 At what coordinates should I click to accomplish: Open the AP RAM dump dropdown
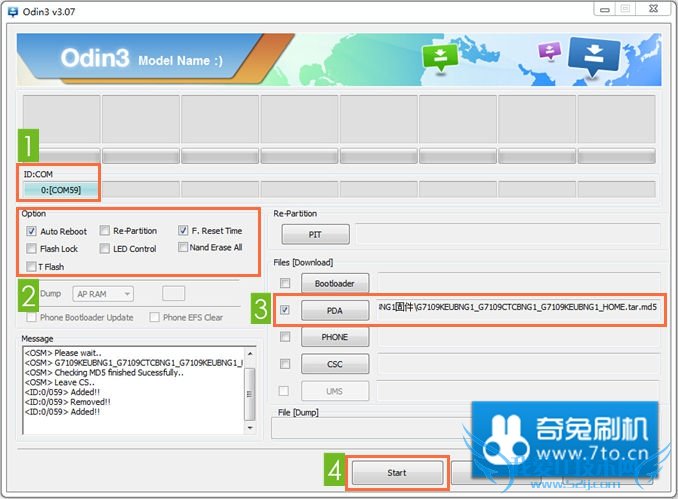point(103,294)
